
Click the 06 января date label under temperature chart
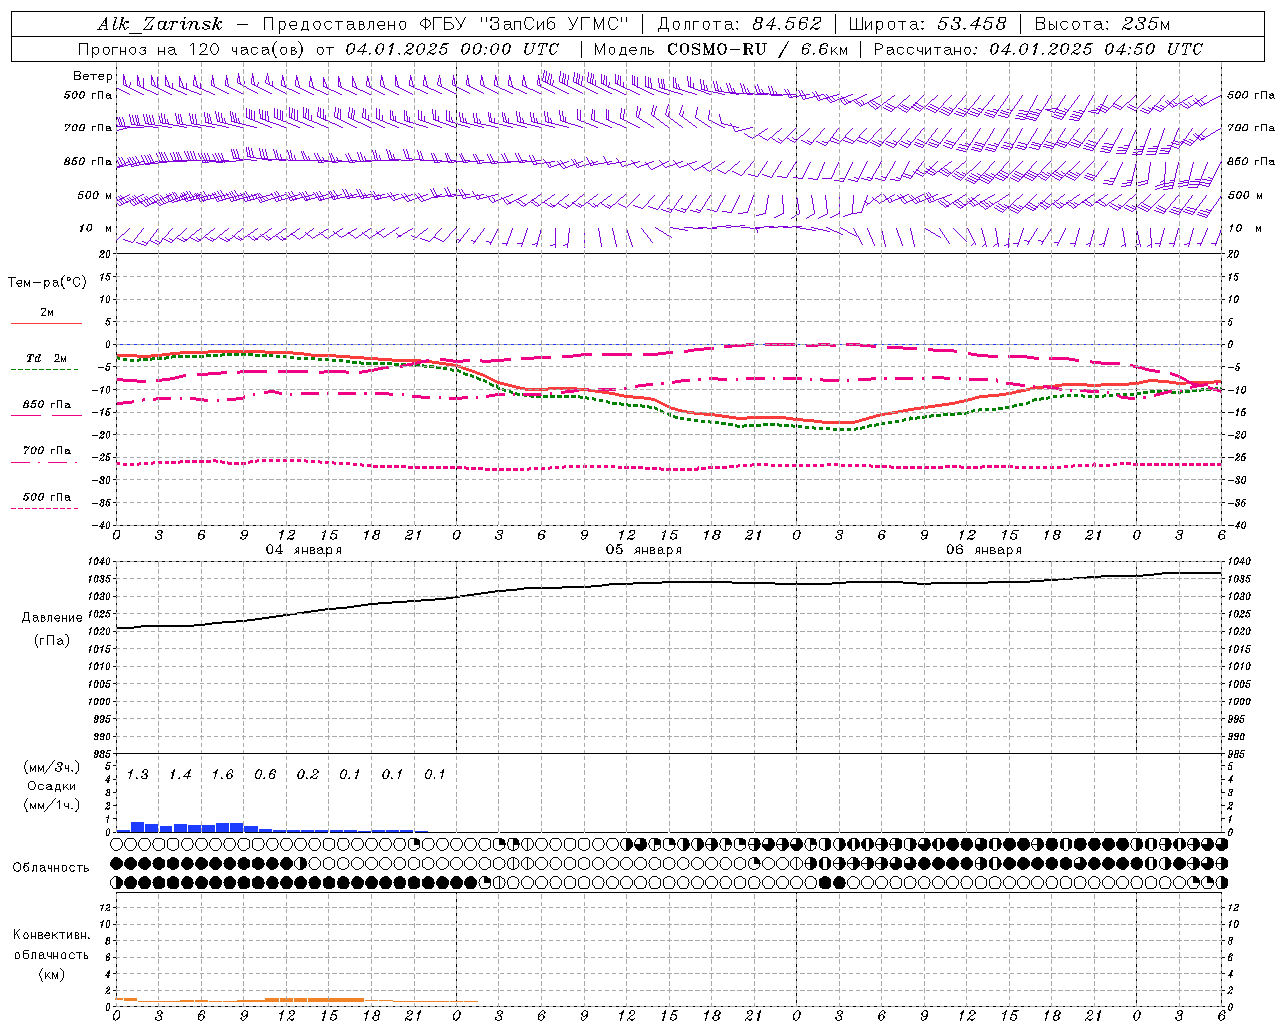tap(984, 550)
